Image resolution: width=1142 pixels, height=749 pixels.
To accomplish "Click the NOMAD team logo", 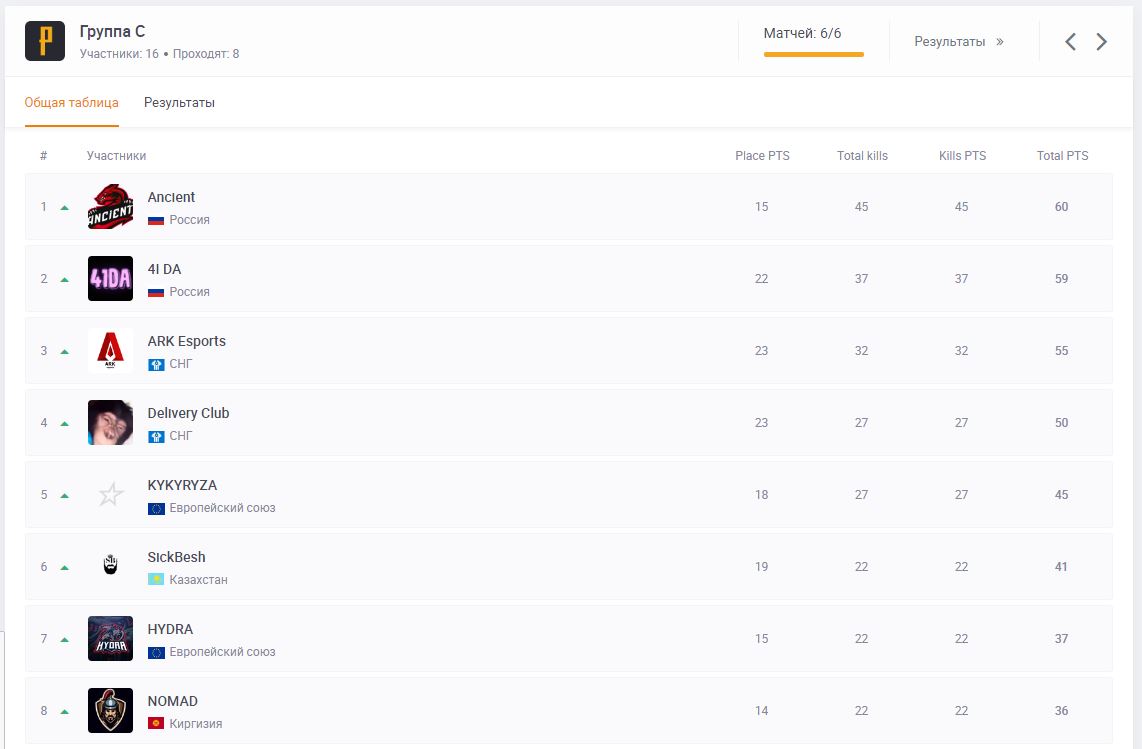I will tap(110, 711).
